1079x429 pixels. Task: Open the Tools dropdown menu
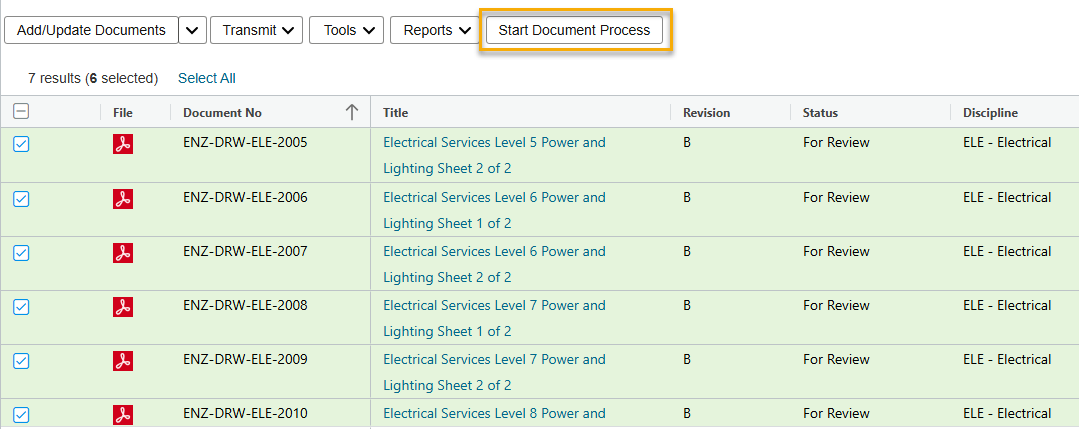tap(346, 30)
